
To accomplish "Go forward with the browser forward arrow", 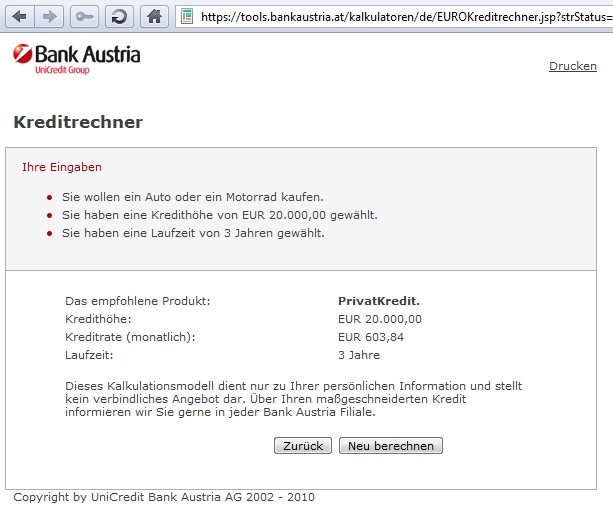I will 49,17.
